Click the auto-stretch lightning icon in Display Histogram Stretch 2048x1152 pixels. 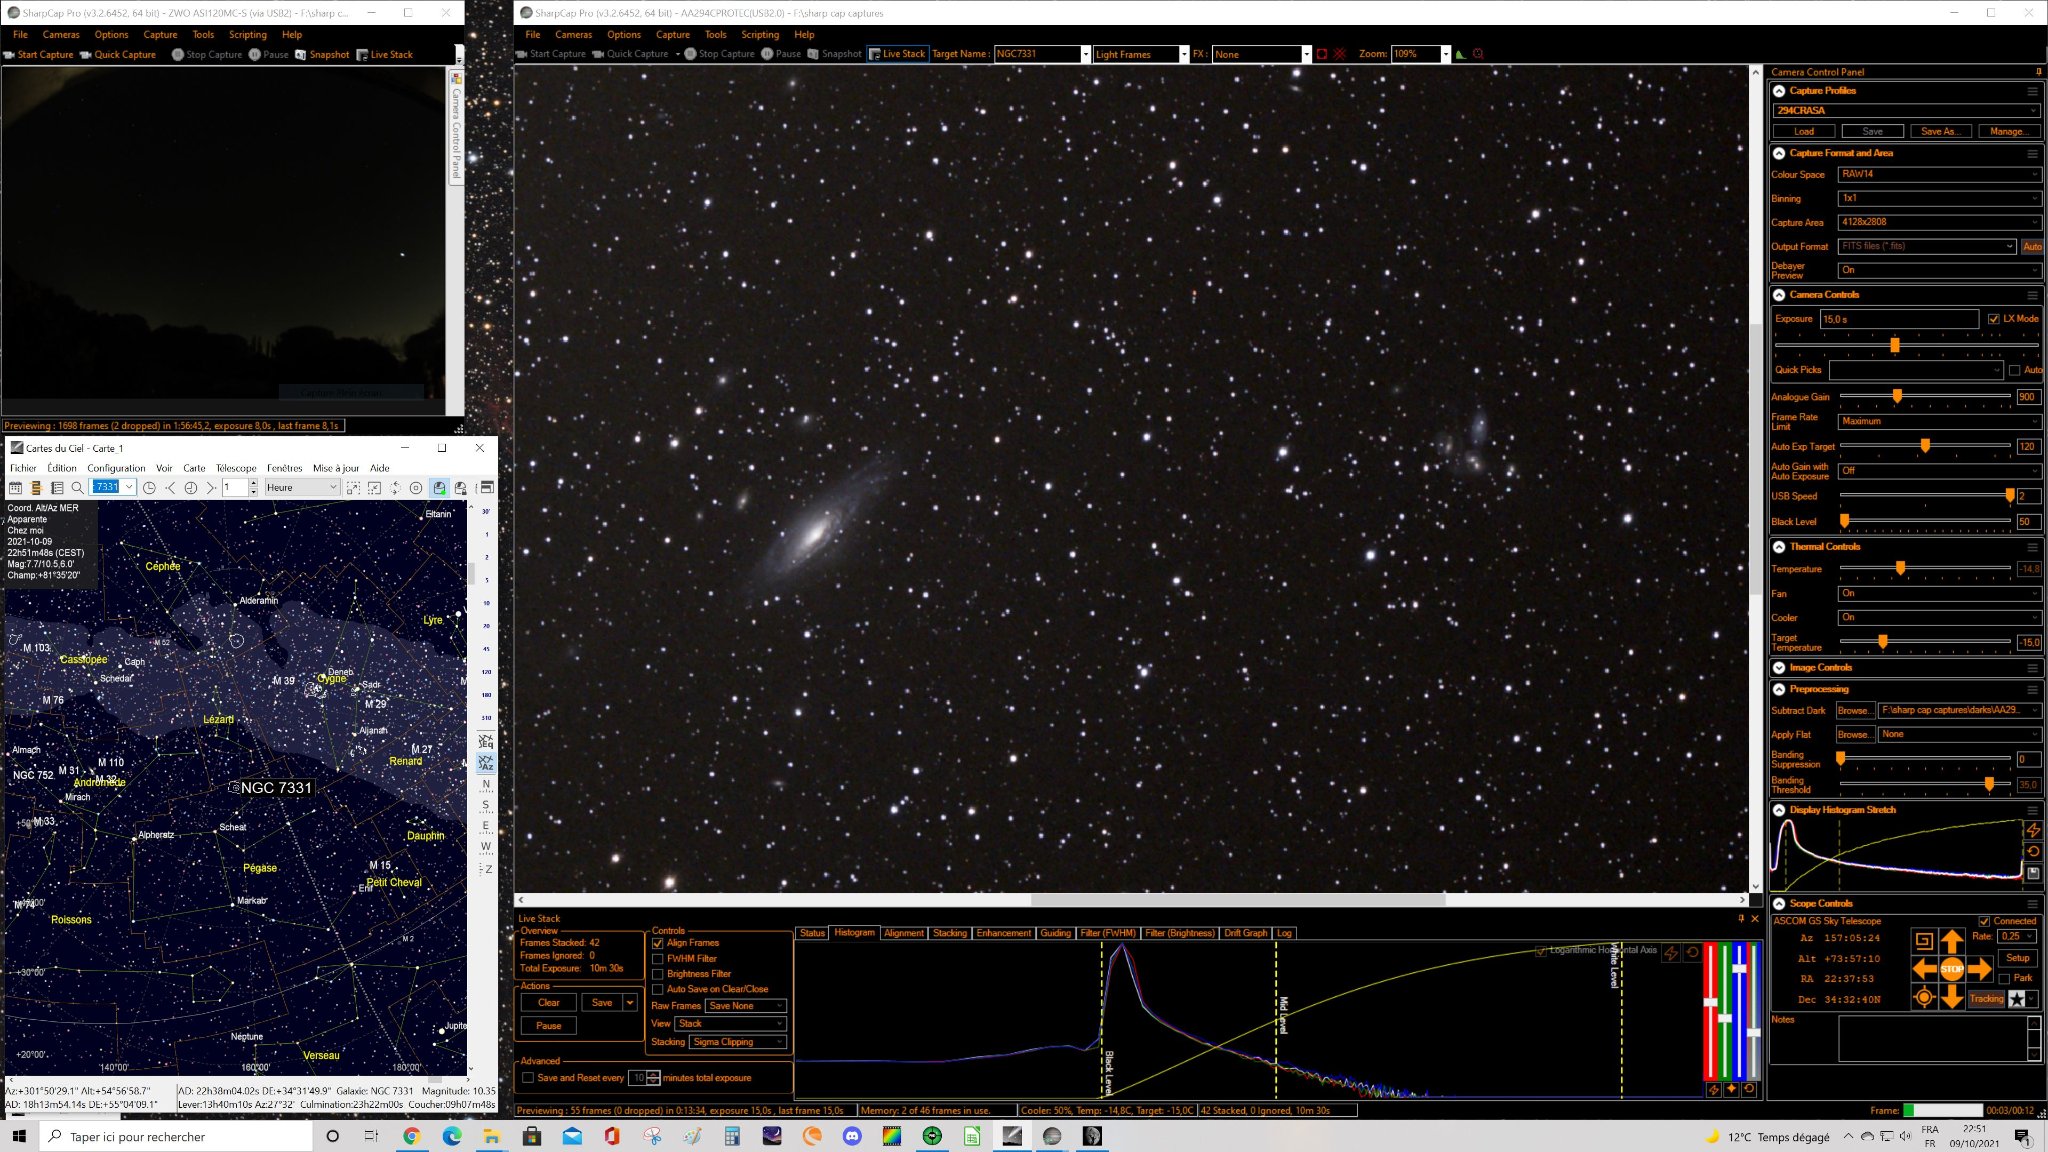(x=2033, y=831)
